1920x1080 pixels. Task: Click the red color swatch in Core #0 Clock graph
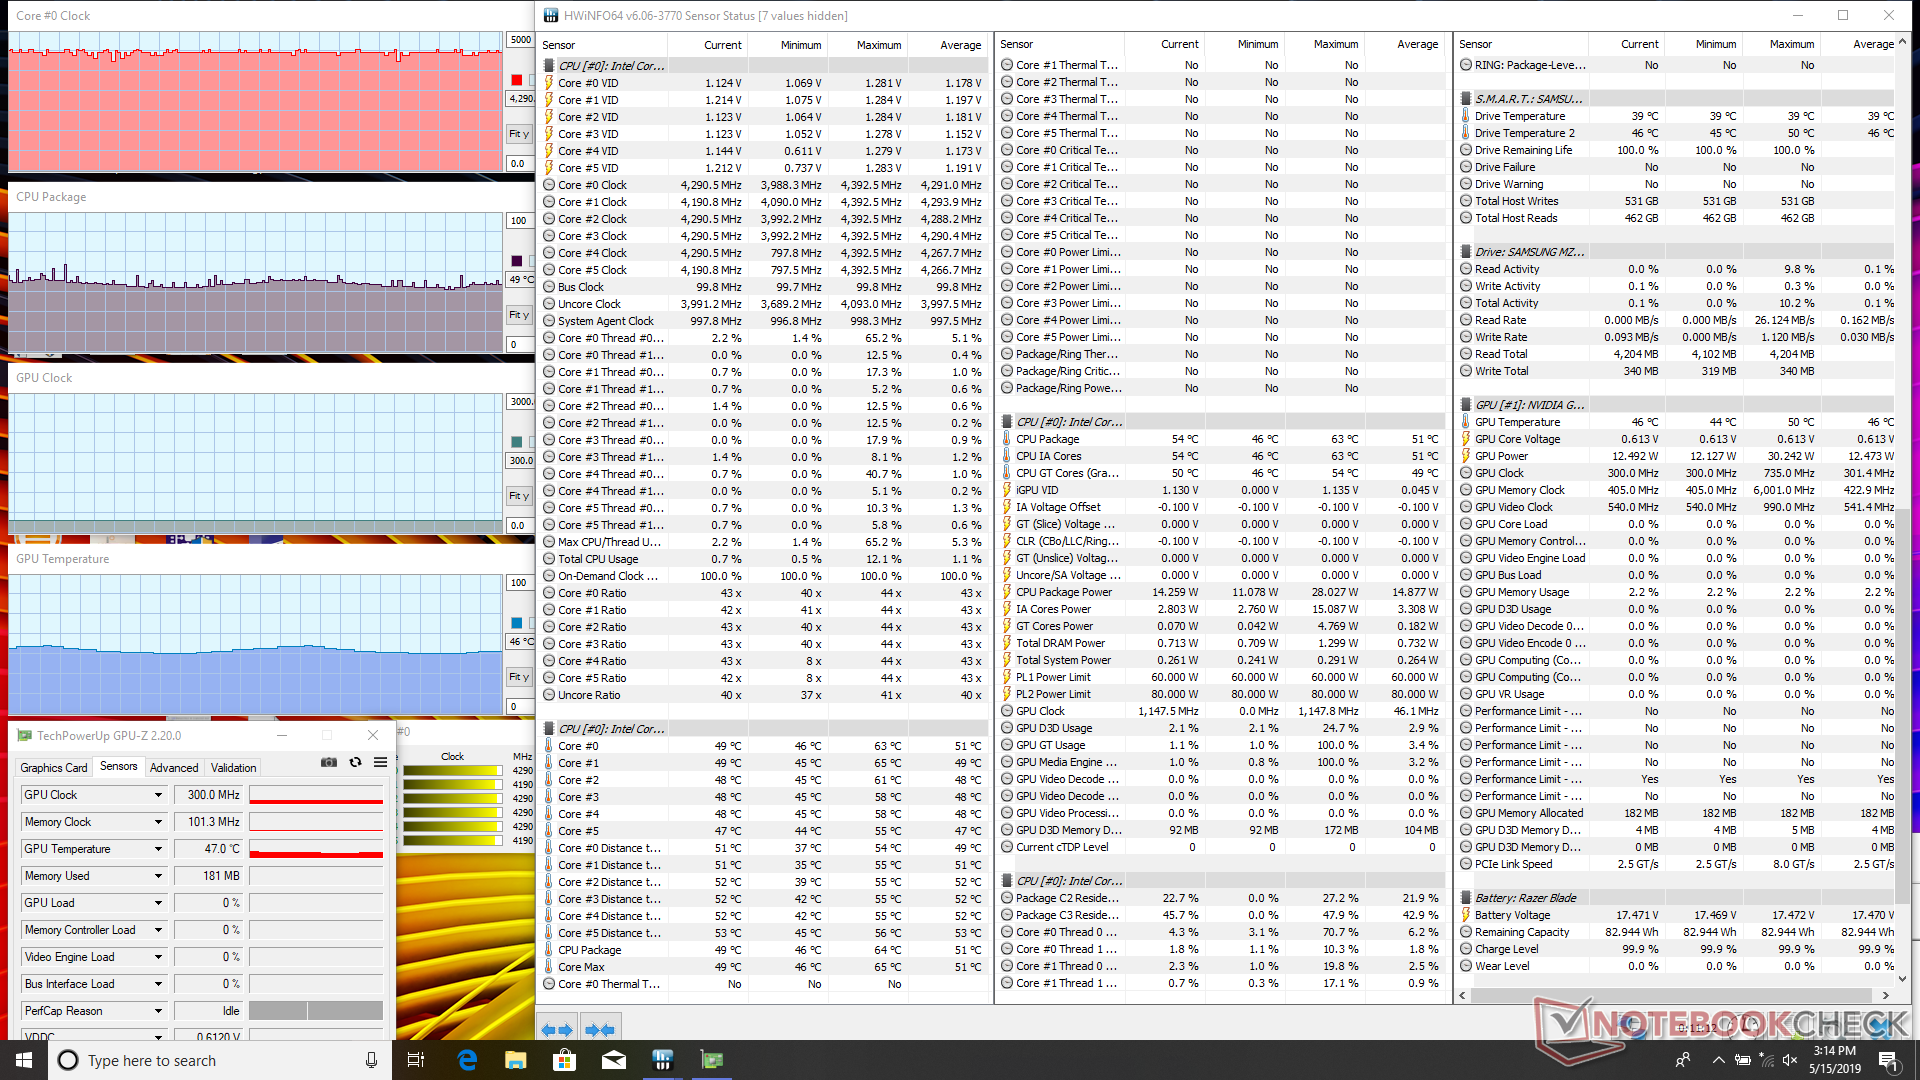[x=516, y=80]
